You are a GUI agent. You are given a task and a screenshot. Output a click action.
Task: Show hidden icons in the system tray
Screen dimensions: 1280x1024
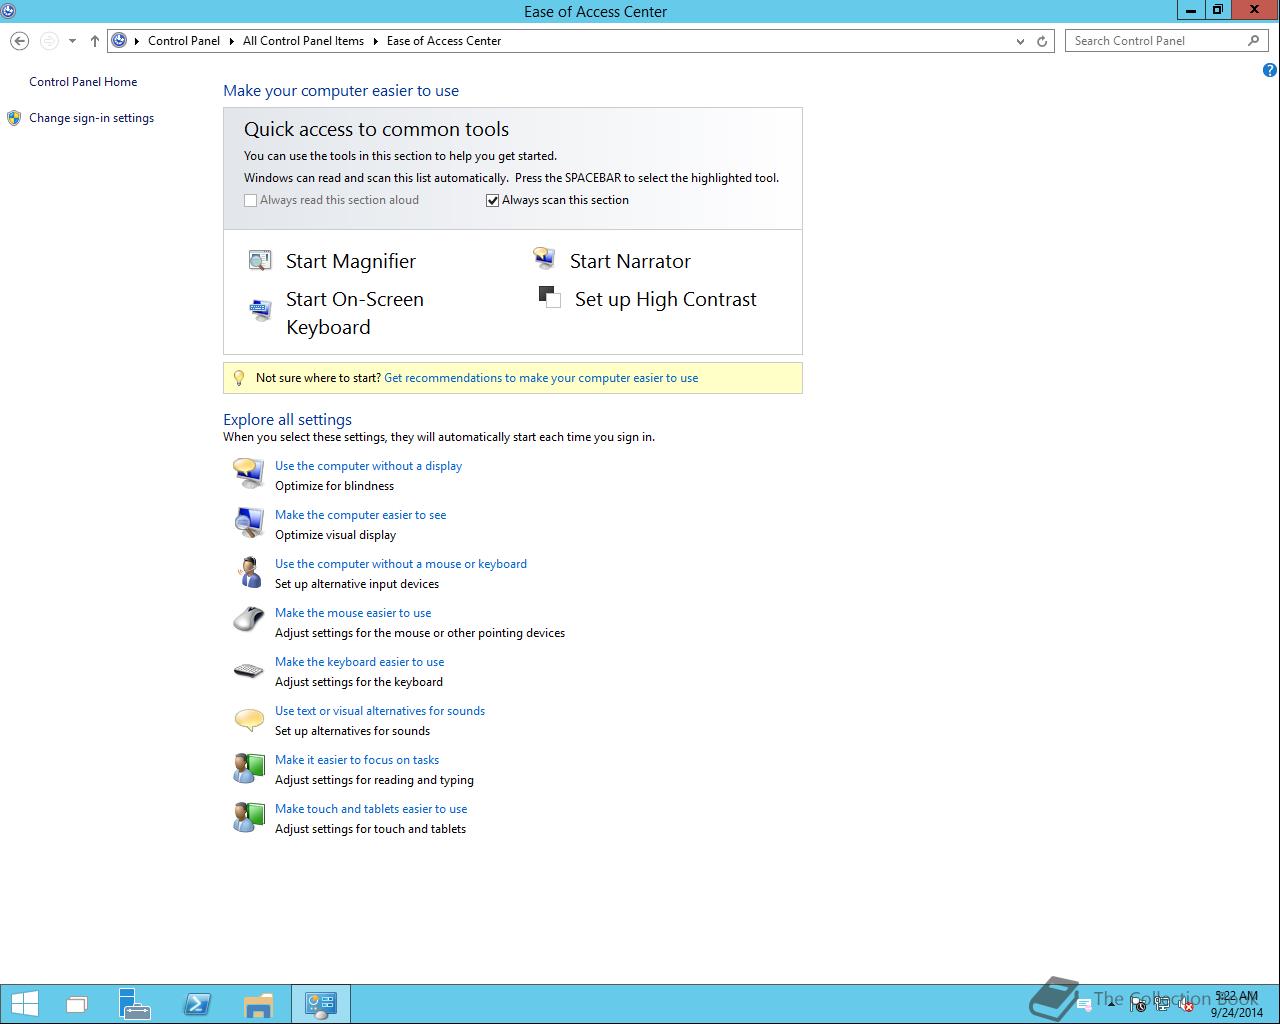tap(1111, 1005)
